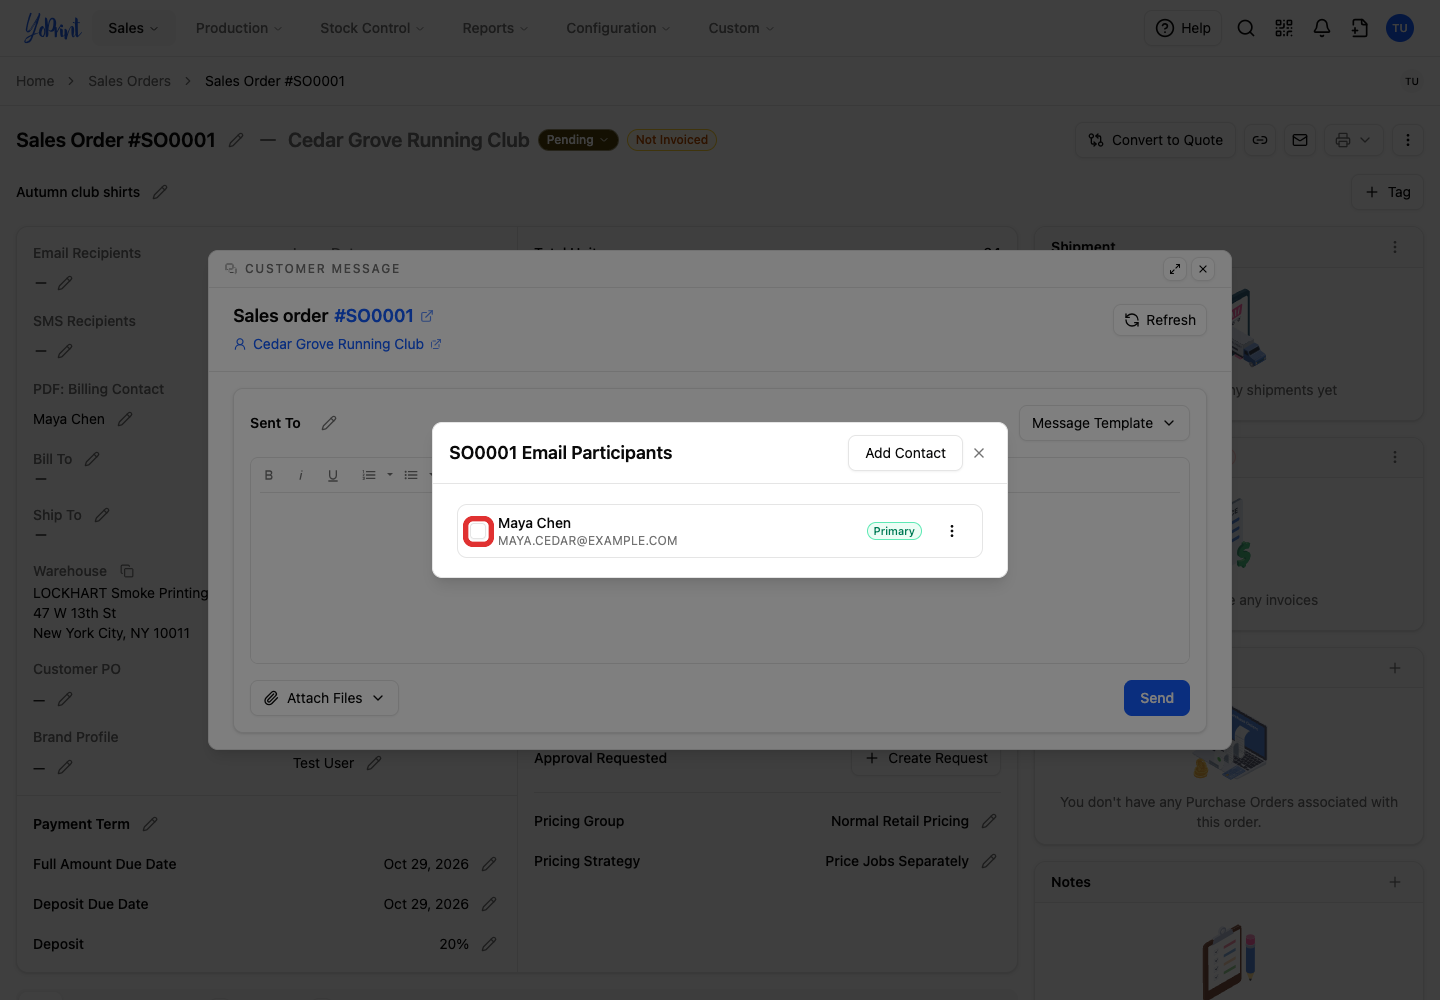Open the email order icon
Screen dimensions: 1440x1000
(x=1300, y=140)
